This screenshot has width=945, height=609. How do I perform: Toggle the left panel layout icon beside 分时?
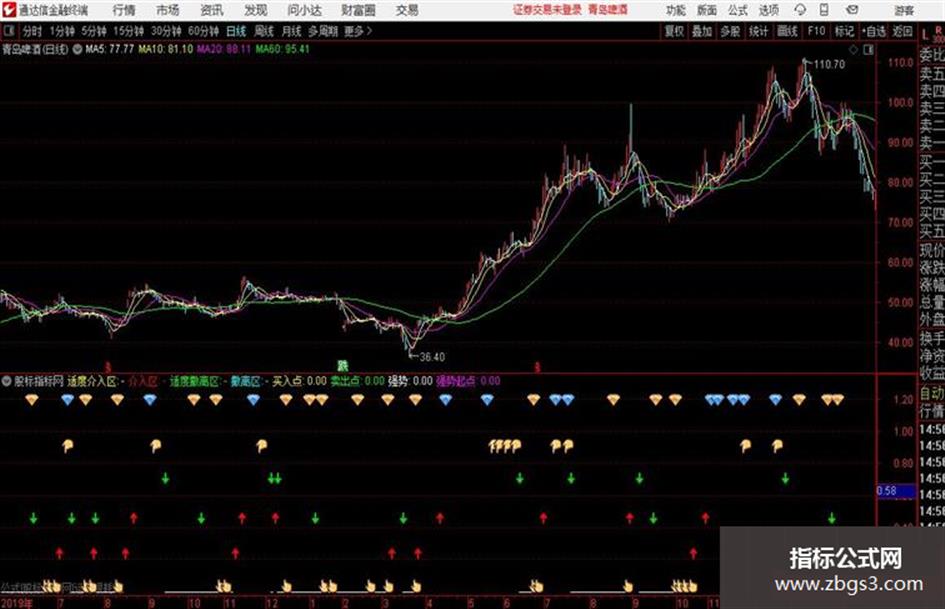(9, 30)
